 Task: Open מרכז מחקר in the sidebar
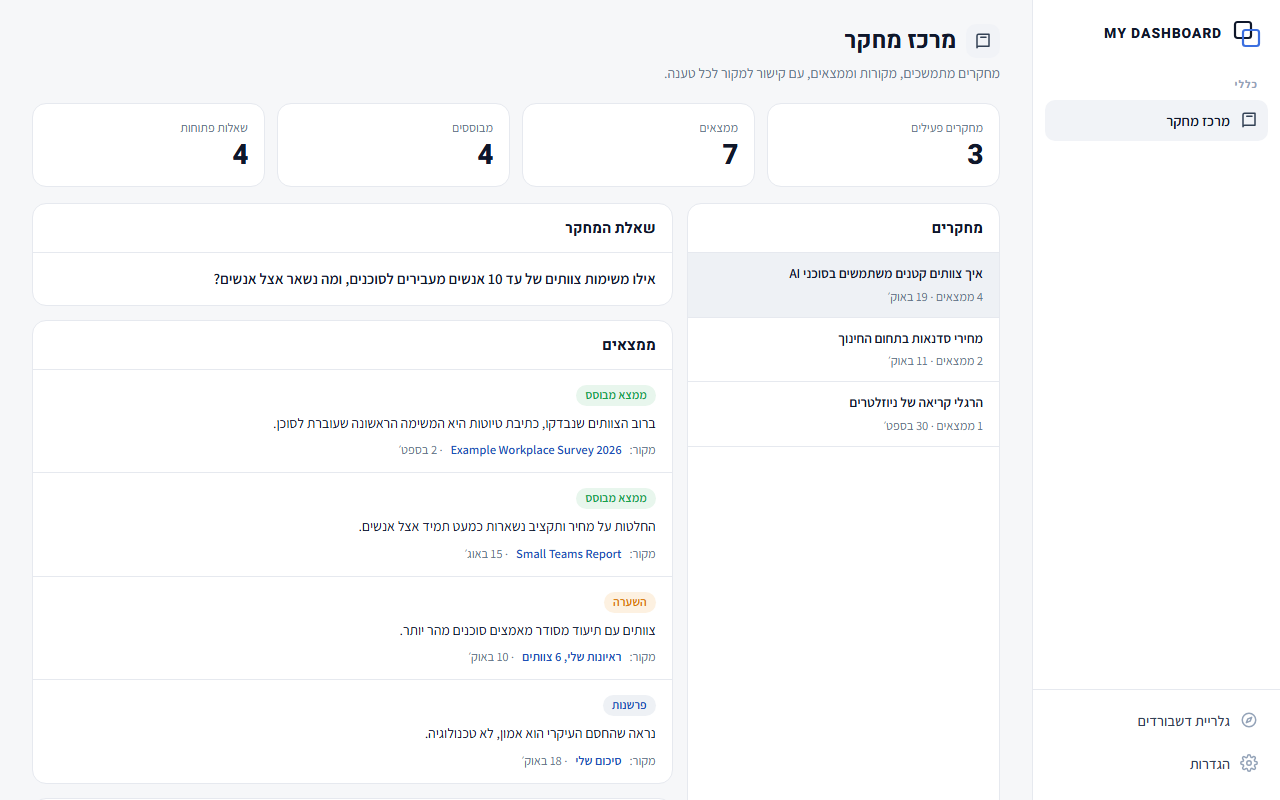click(1156, 120)
